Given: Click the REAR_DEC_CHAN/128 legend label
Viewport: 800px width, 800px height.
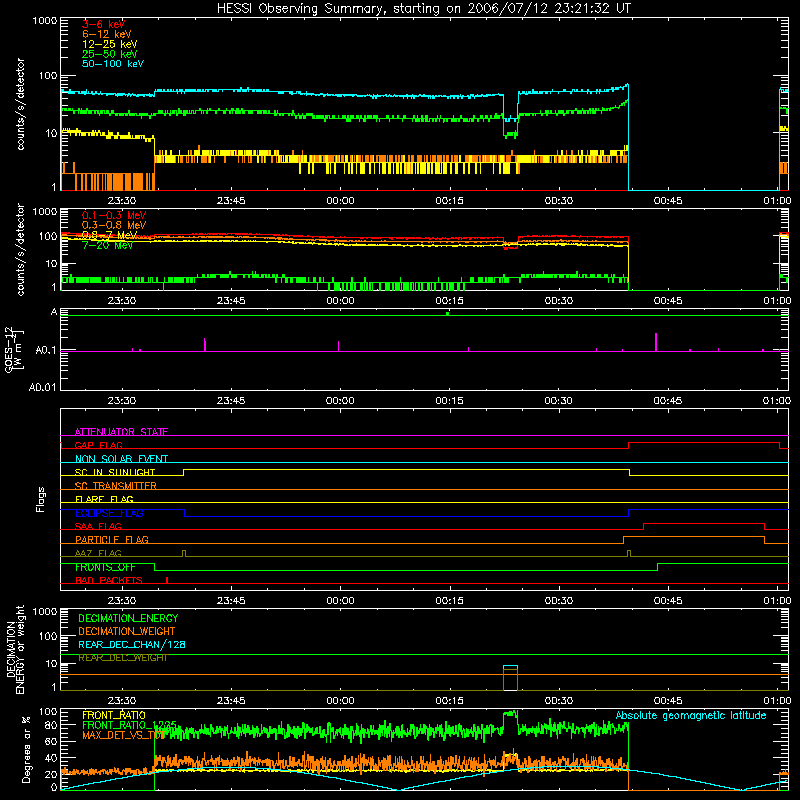Looking at the screenshot, I should pos(132,645).
